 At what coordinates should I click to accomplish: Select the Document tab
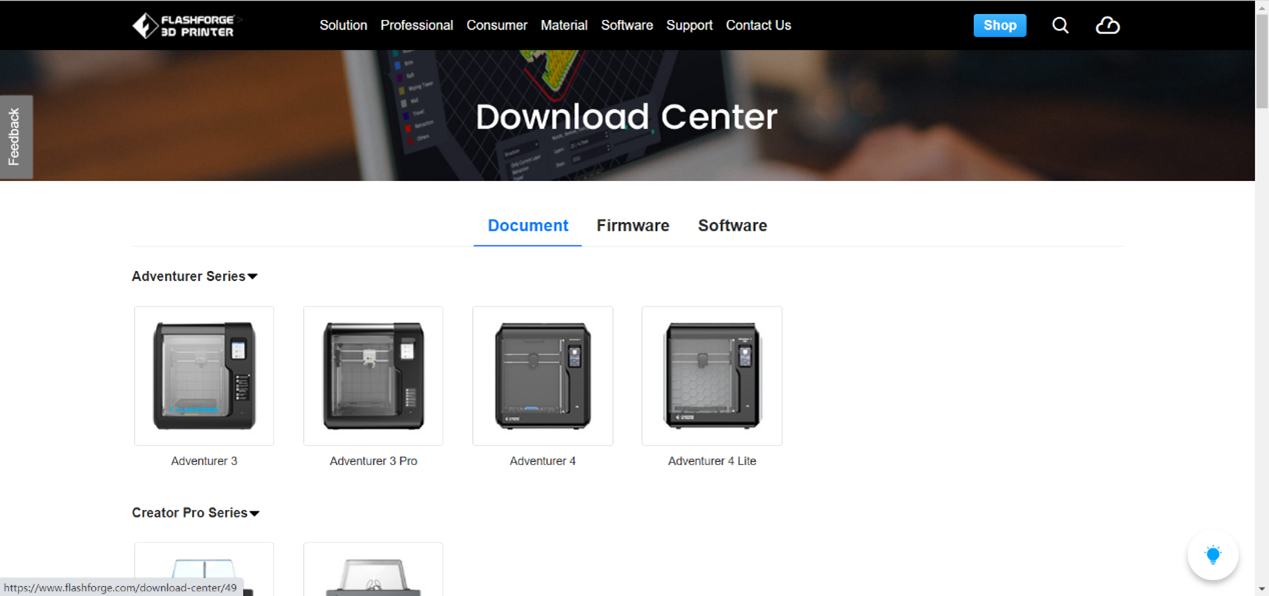click(x=528, y=226)
